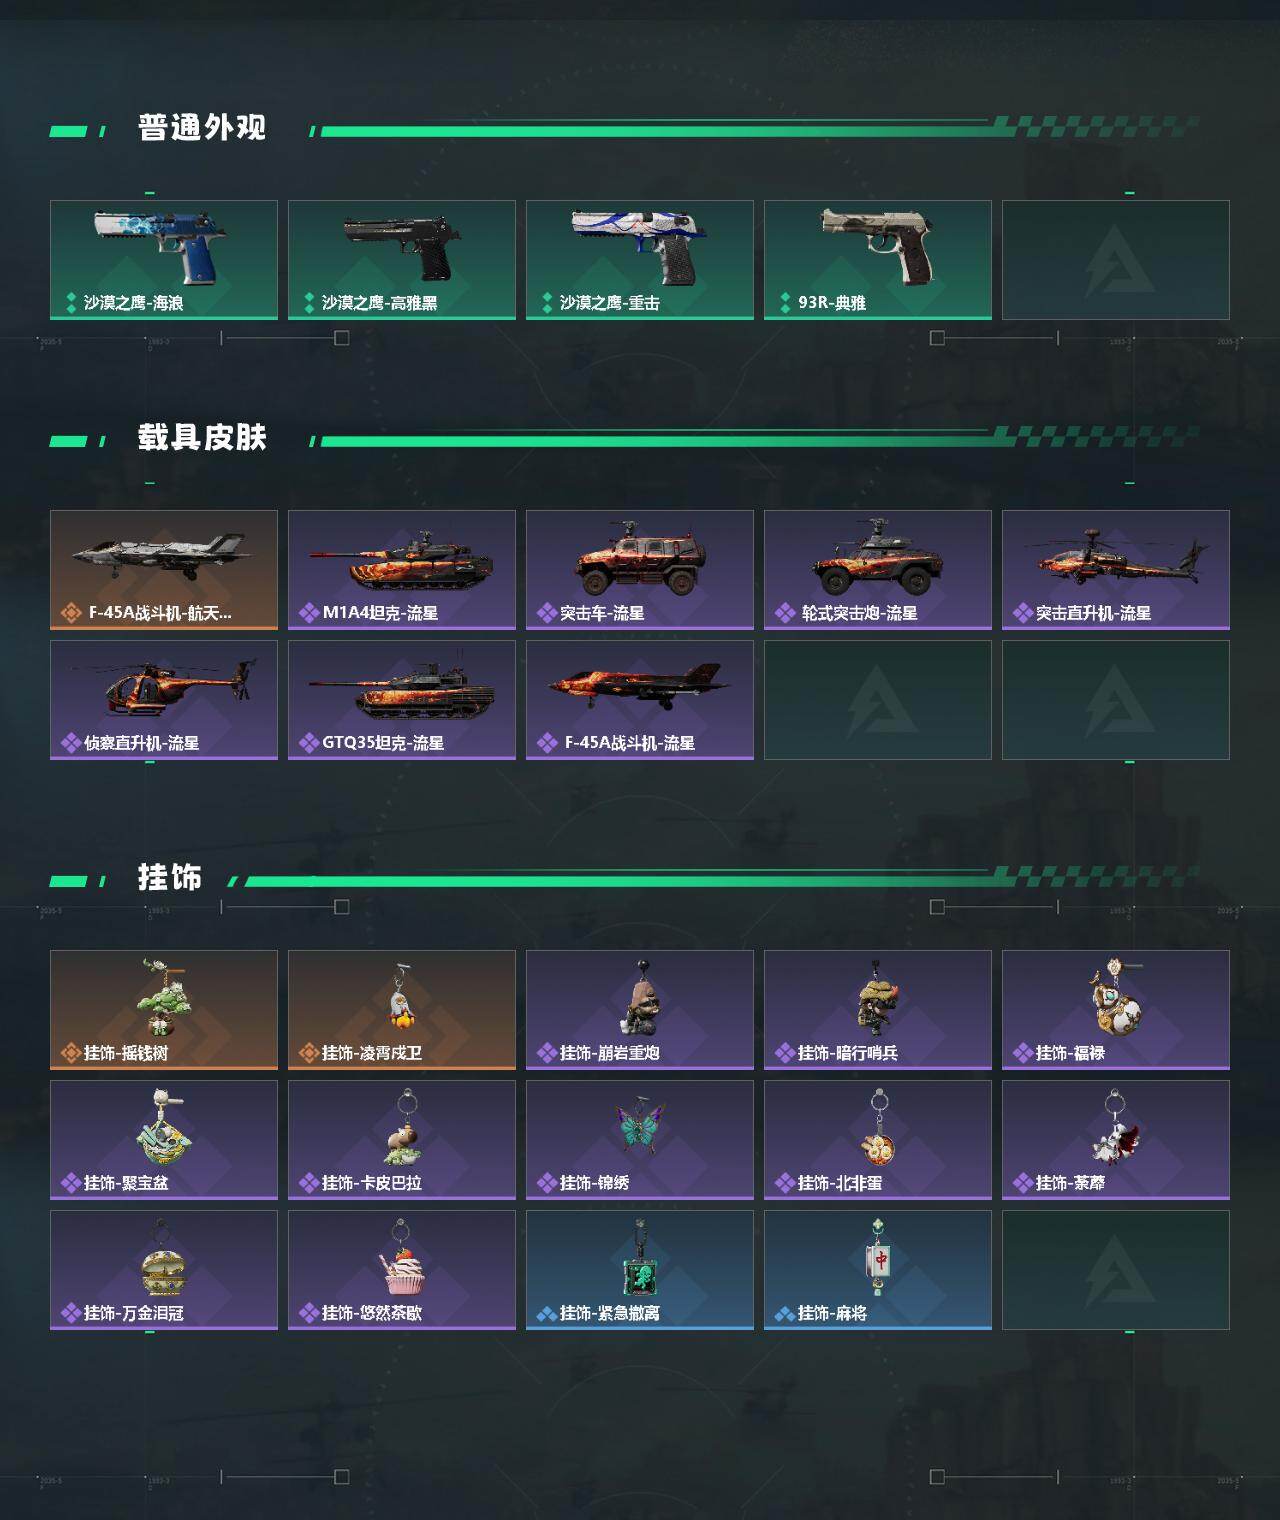Viewport: 1280px width, 1520px height.
Task: Click the 普通外观 section header
Action: click(x=202, y=128)
